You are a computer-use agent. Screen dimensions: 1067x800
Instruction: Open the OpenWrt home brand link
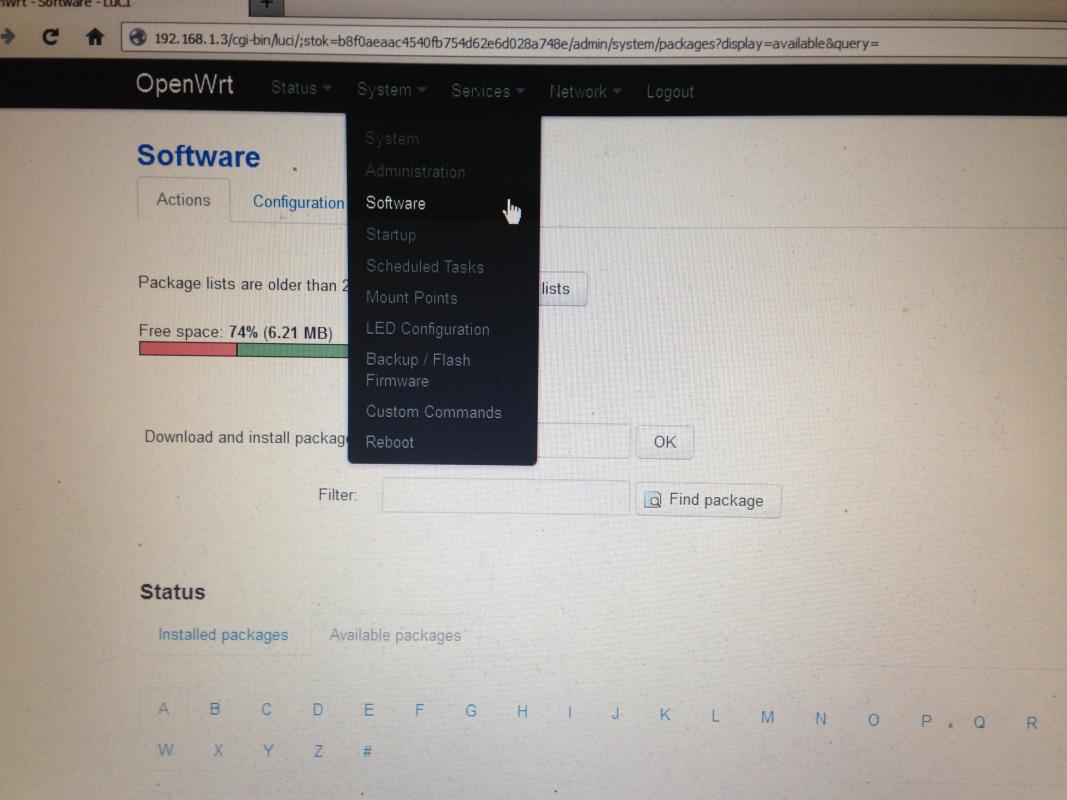184,84
